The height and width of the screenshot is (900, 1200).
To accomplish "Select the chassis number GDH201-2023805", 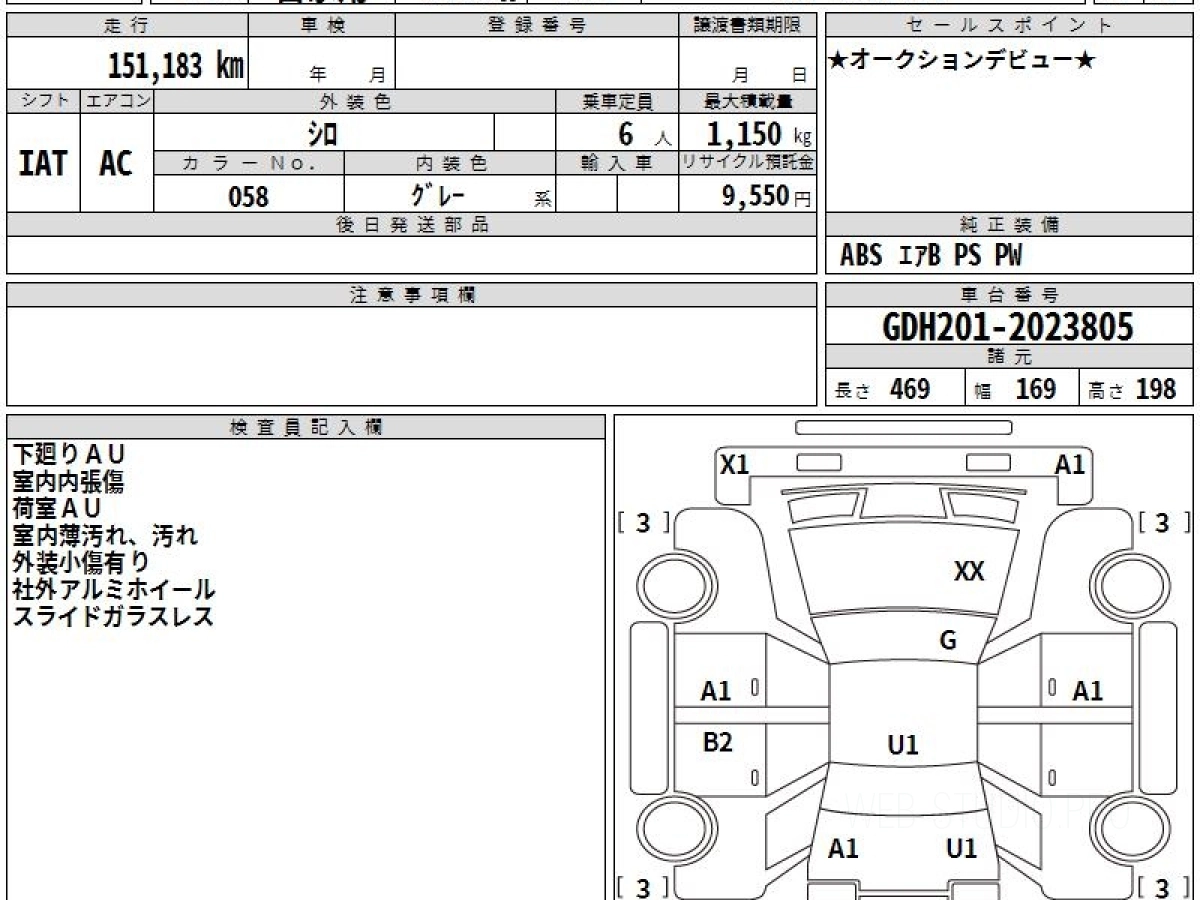I will [1009, 327].
